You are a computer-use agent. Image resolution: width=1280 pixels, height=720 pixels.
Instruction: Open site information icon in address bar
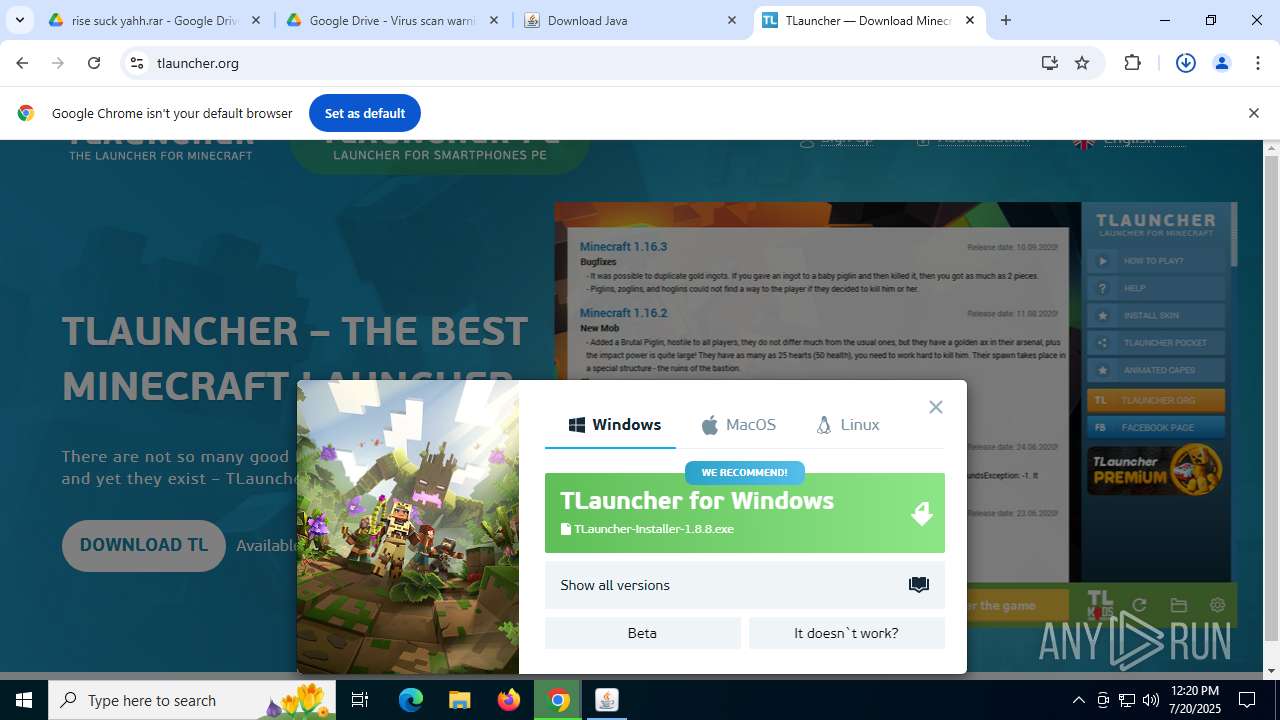click(138, 63)
